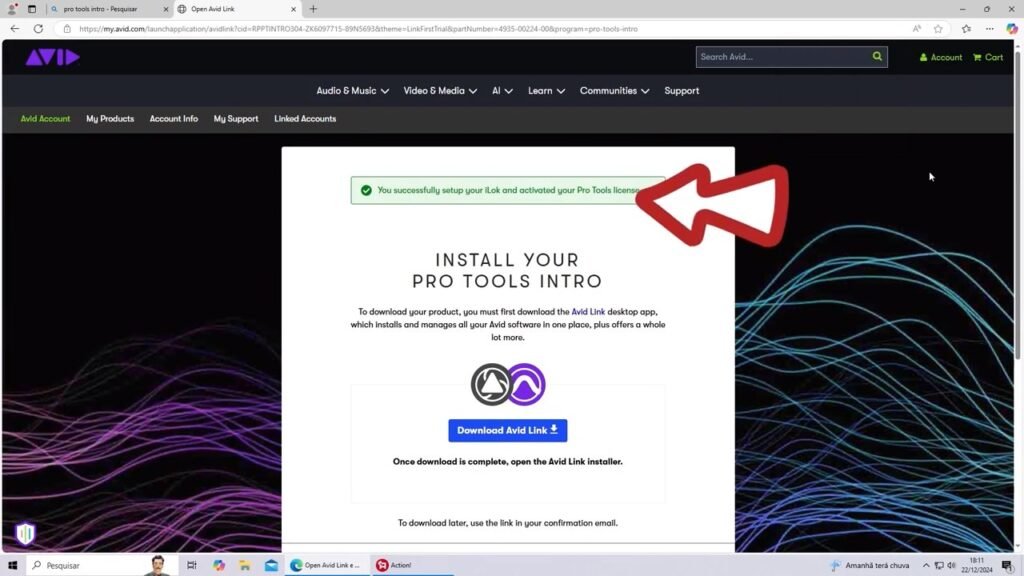Open Linked Accounts

(305, 119)
